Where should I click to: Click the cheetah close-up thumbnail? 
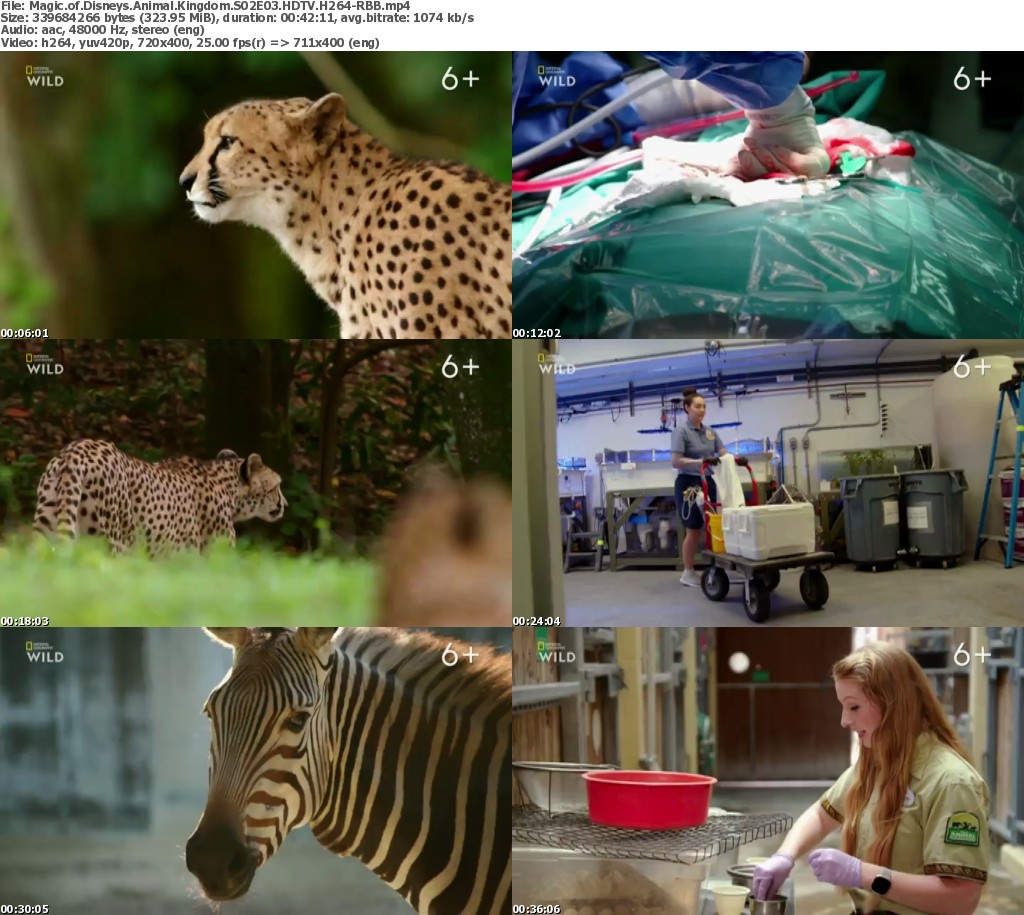(256, 195)
